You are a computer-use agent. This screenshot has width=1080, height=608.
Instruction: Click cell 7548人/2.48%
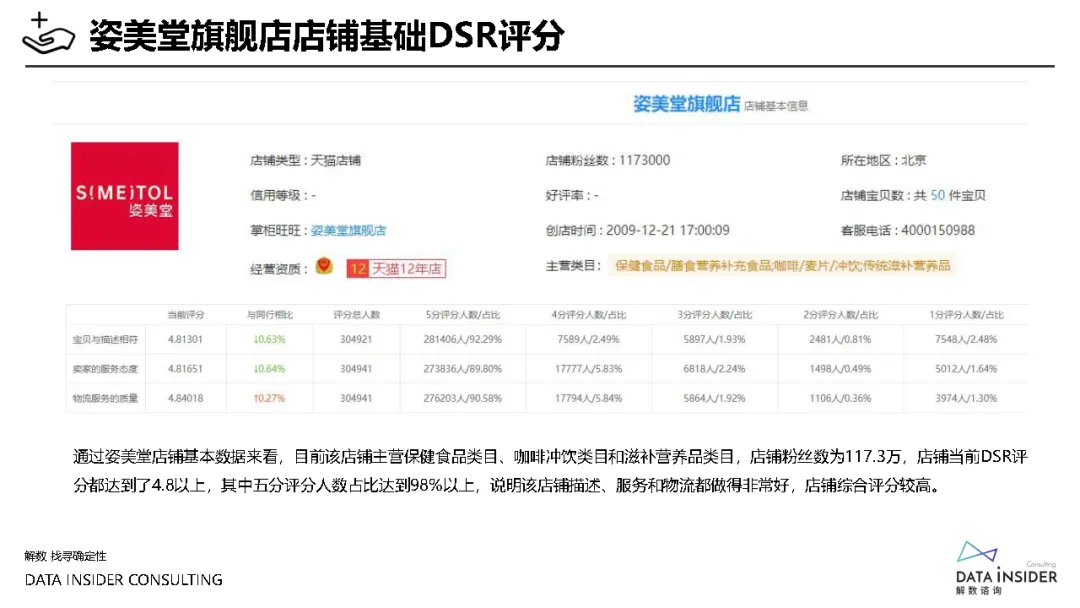coord(966,339)
